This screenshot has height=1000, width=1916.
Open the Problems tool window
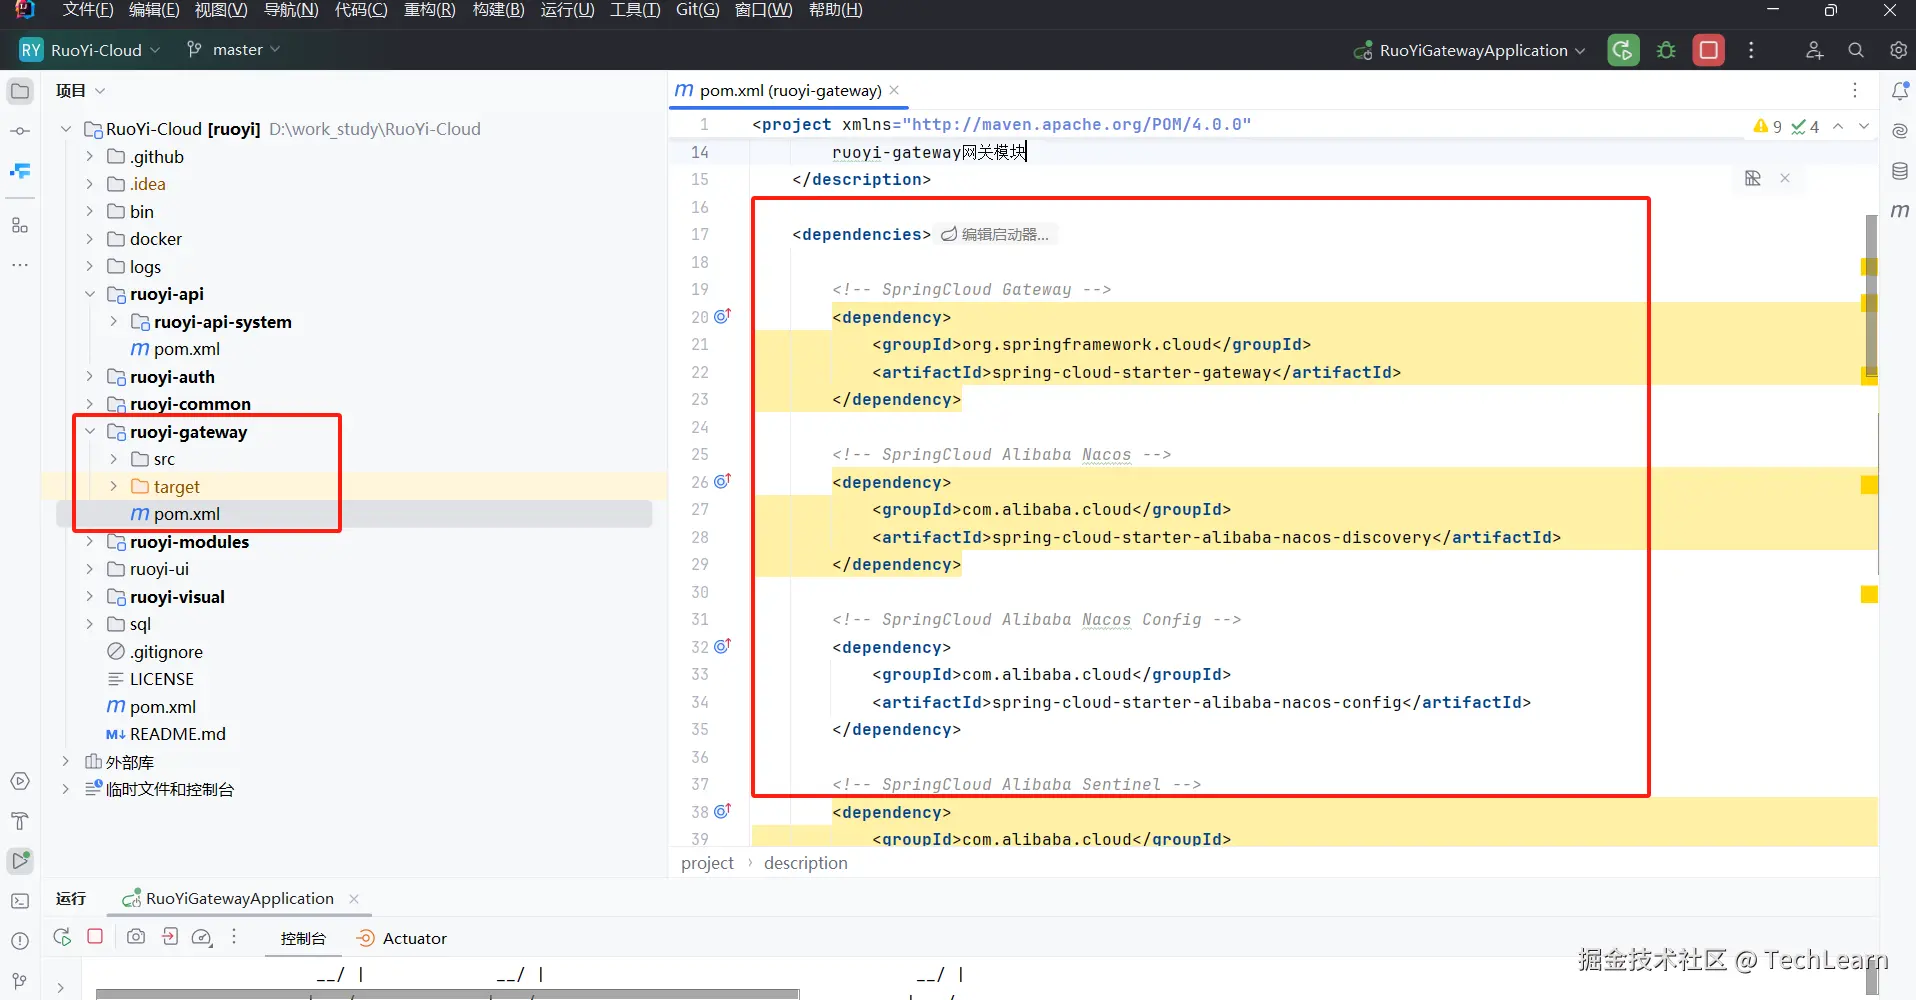coord(20,941)
